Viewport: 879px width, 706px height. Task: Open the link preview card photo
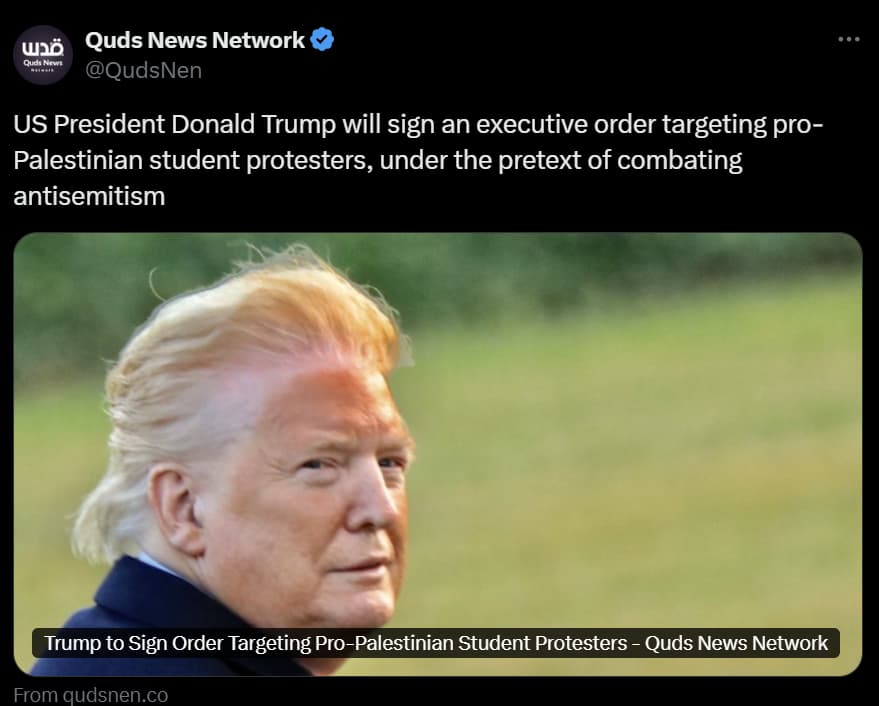pos(438,454)
